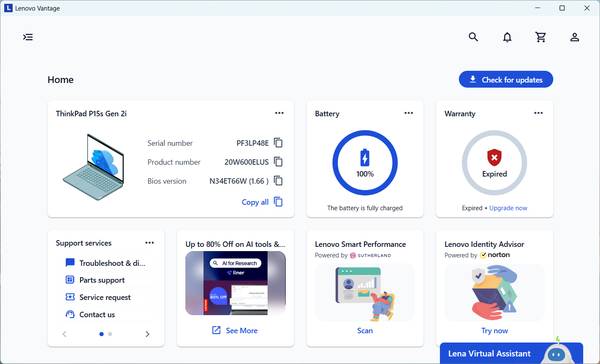Select first support services page dot

coord(101,334)
